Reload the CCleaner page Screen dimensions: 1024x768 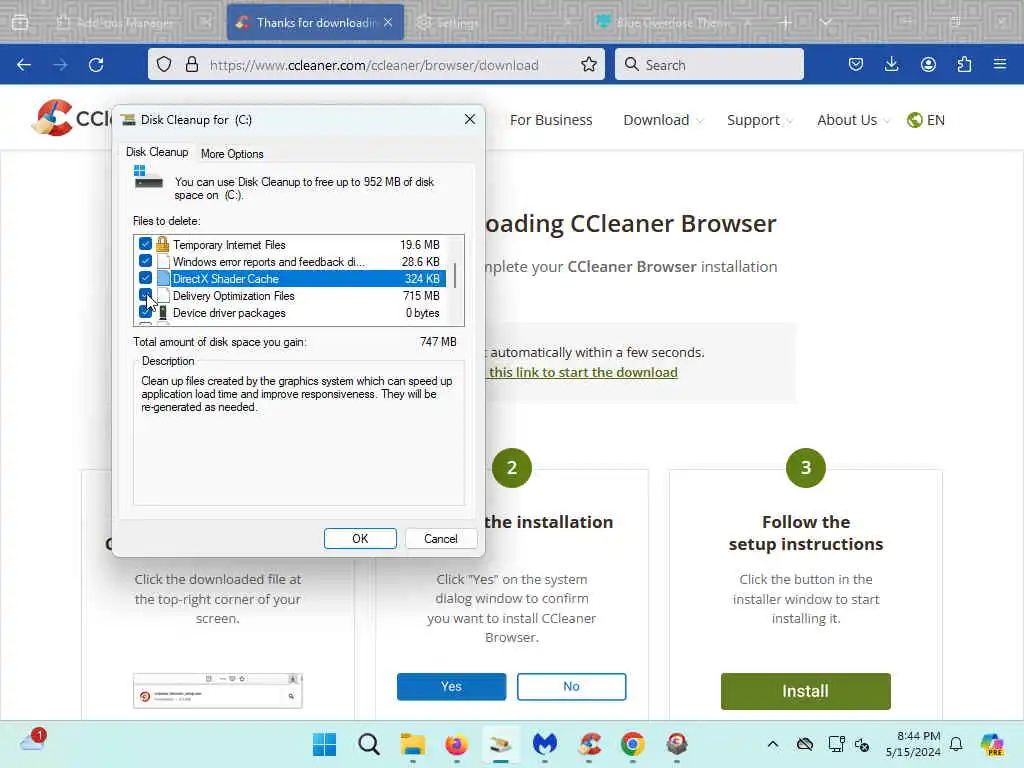tap(96, 65)
